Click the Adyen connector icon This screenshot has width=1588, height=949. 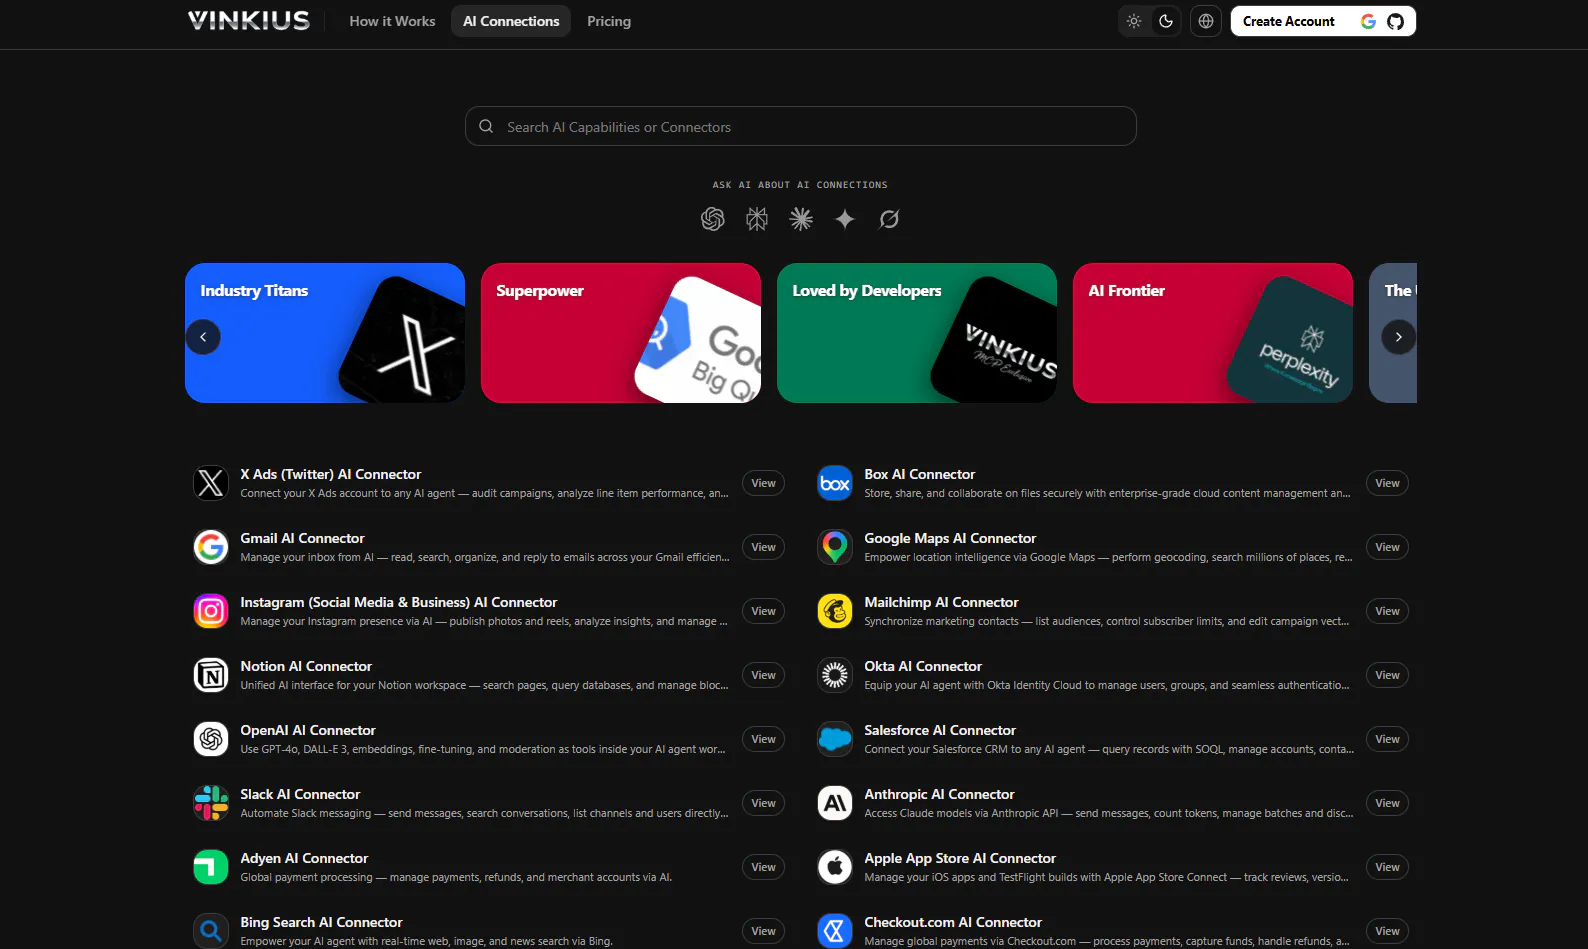[211, 867]
